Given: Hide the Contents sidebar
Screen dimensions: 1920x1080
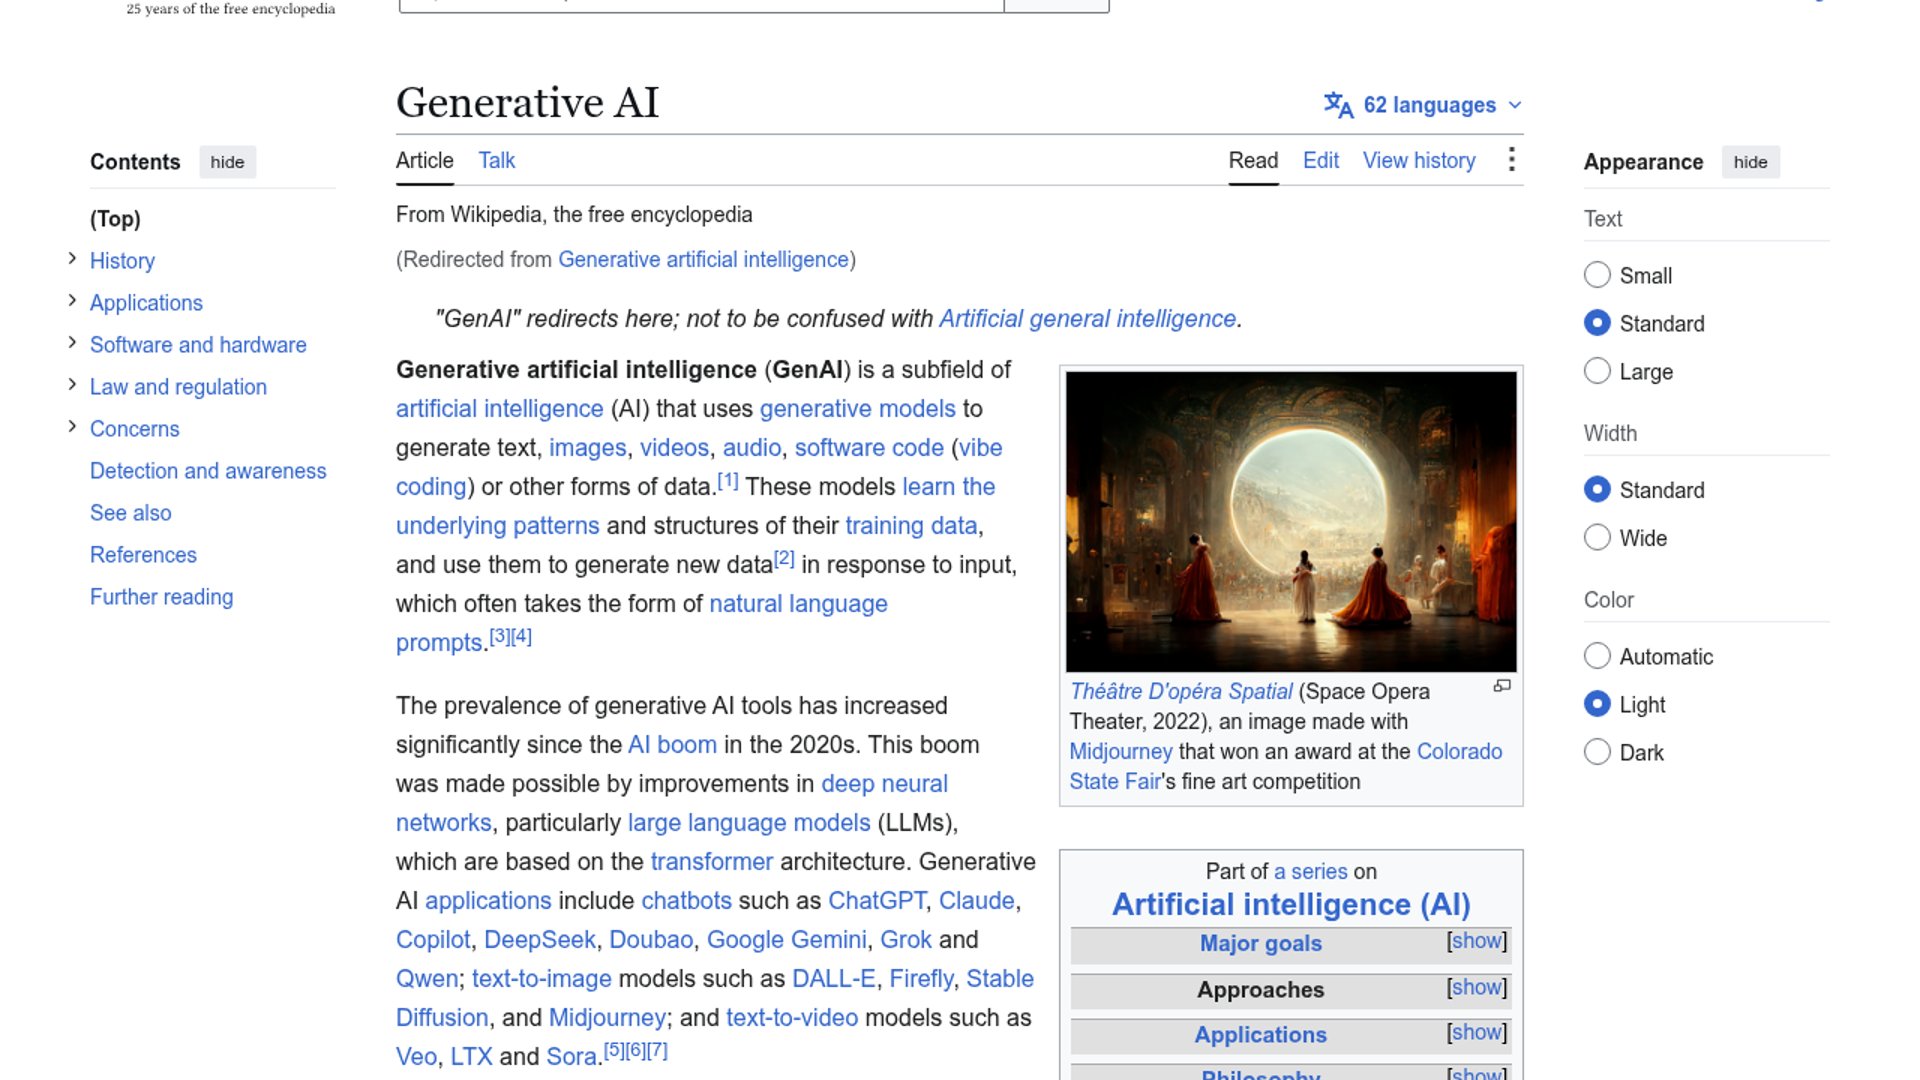Looking at the screenshot, I should click(x=227, y=162).
